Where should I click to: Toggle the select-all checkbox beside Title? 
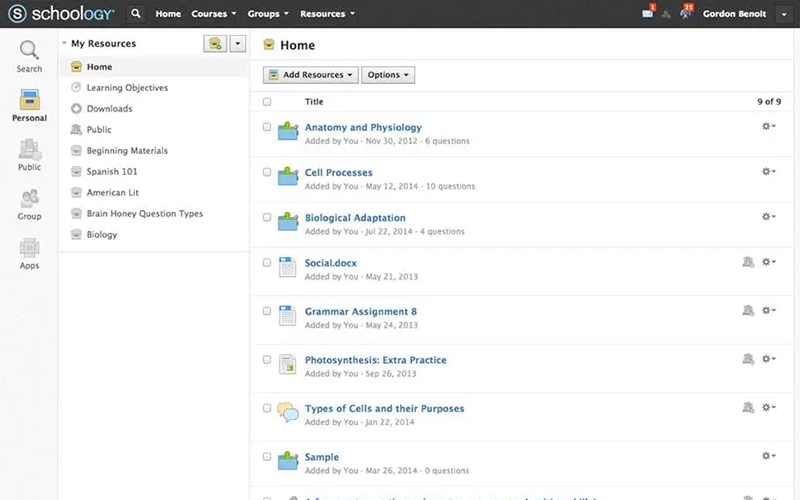[267, 102]
